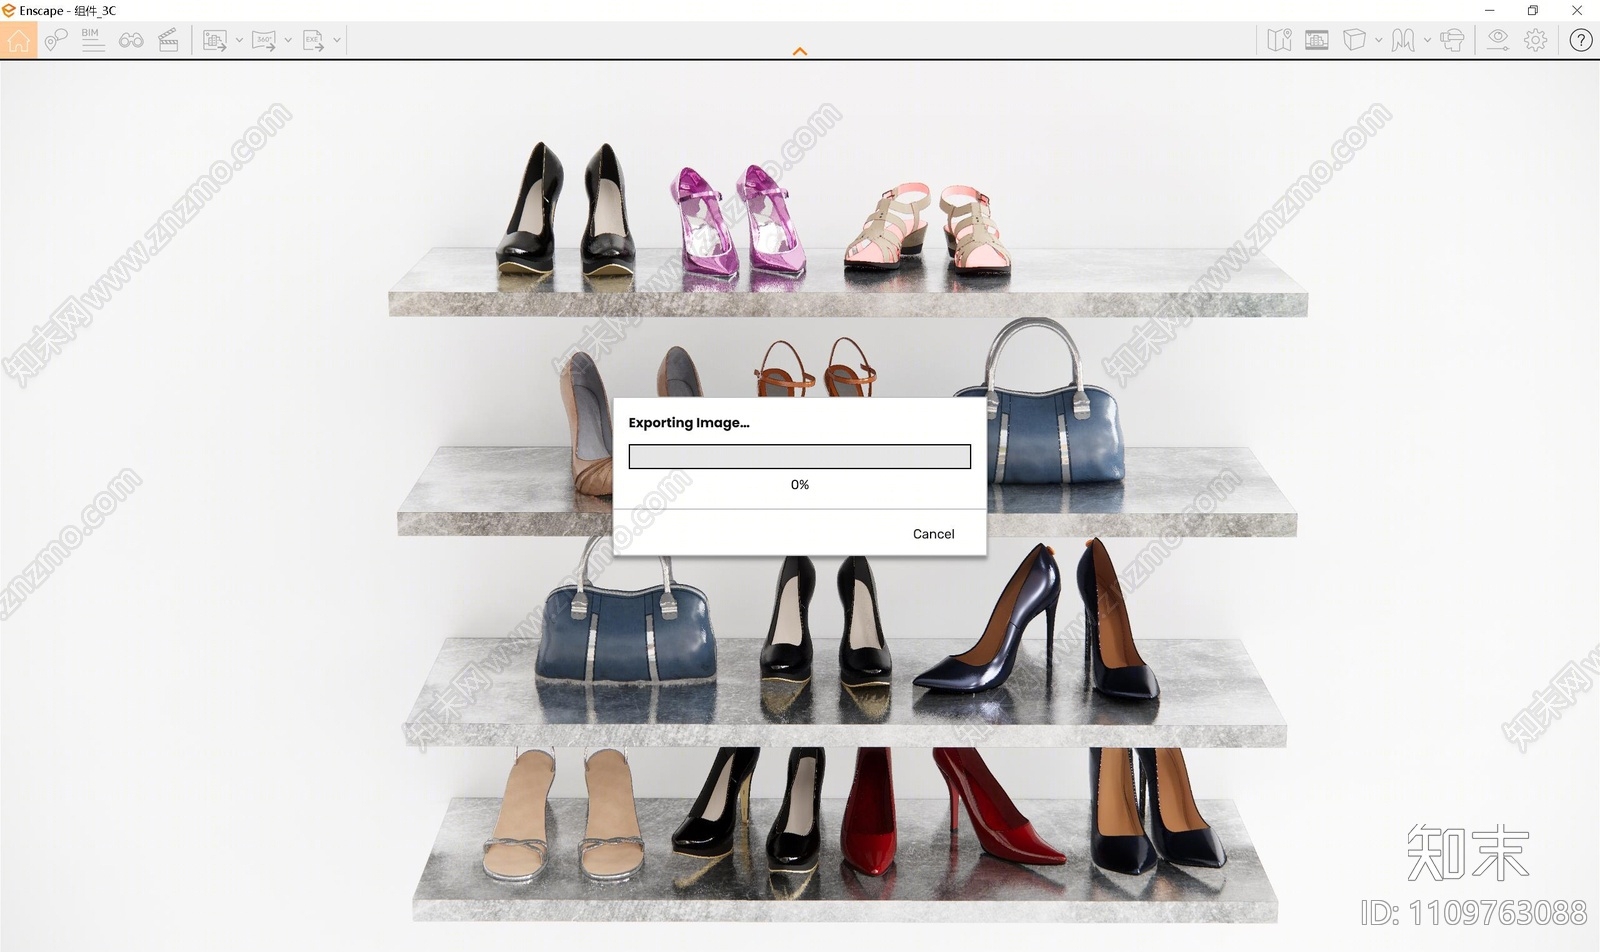Click the Screenshot export icon

pyautogui.click(x=214, y=40)
